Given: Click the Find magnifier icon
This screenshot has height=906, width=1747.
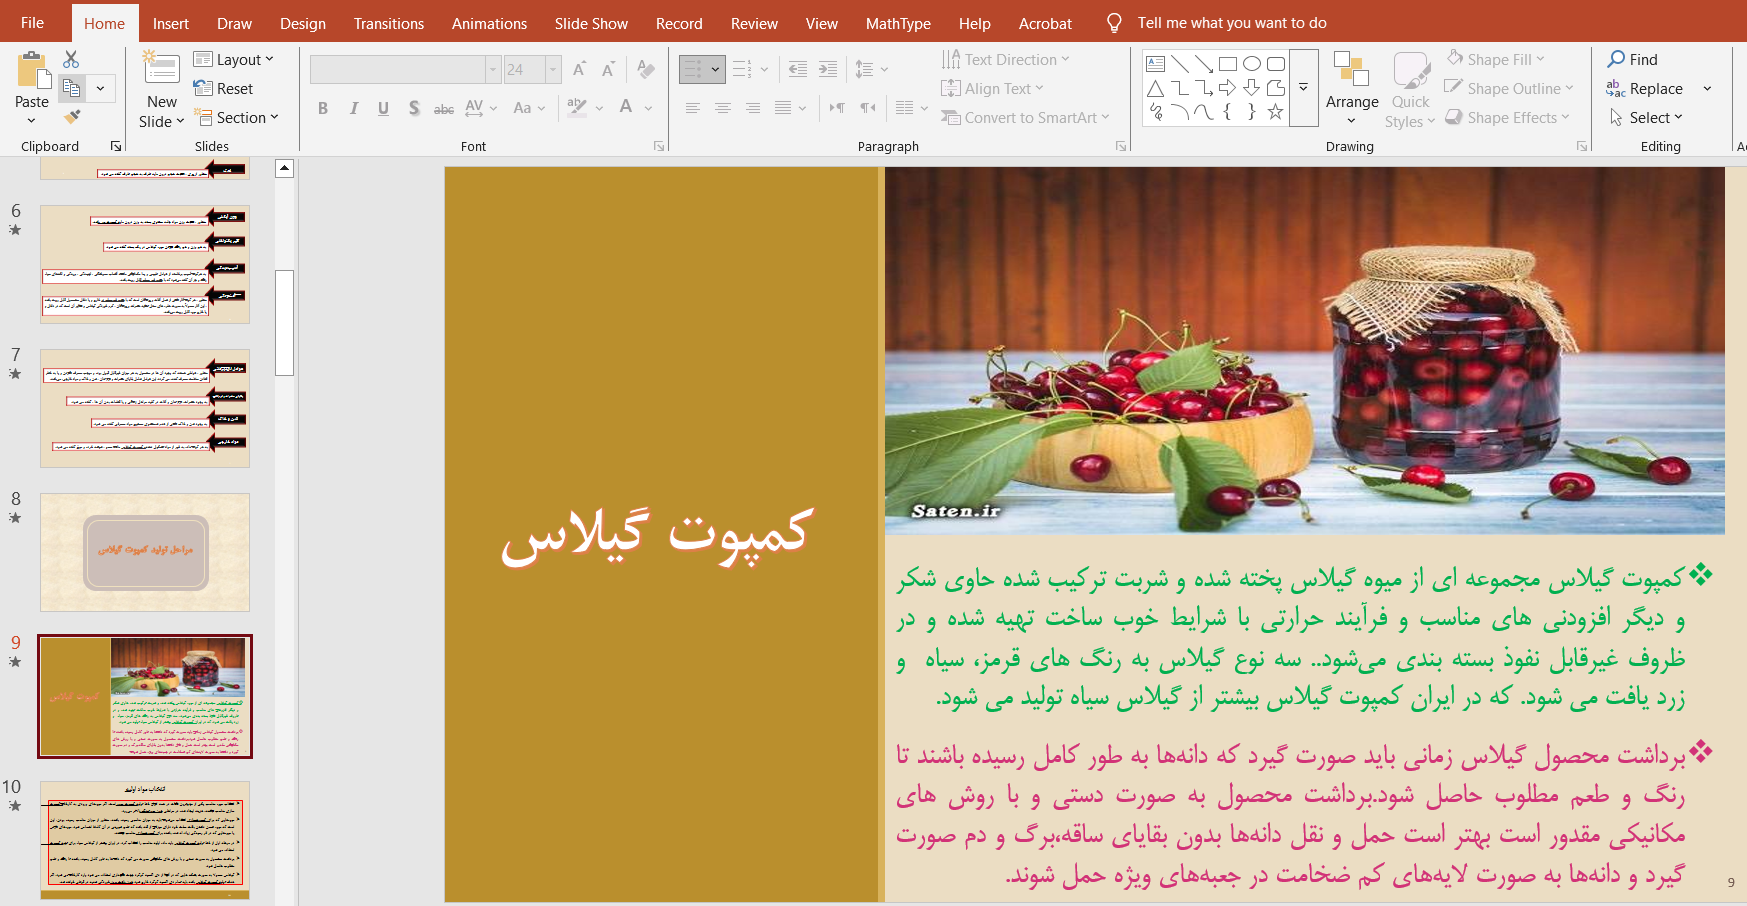Looking at the screenshot, I should (x=1616, y=59).
